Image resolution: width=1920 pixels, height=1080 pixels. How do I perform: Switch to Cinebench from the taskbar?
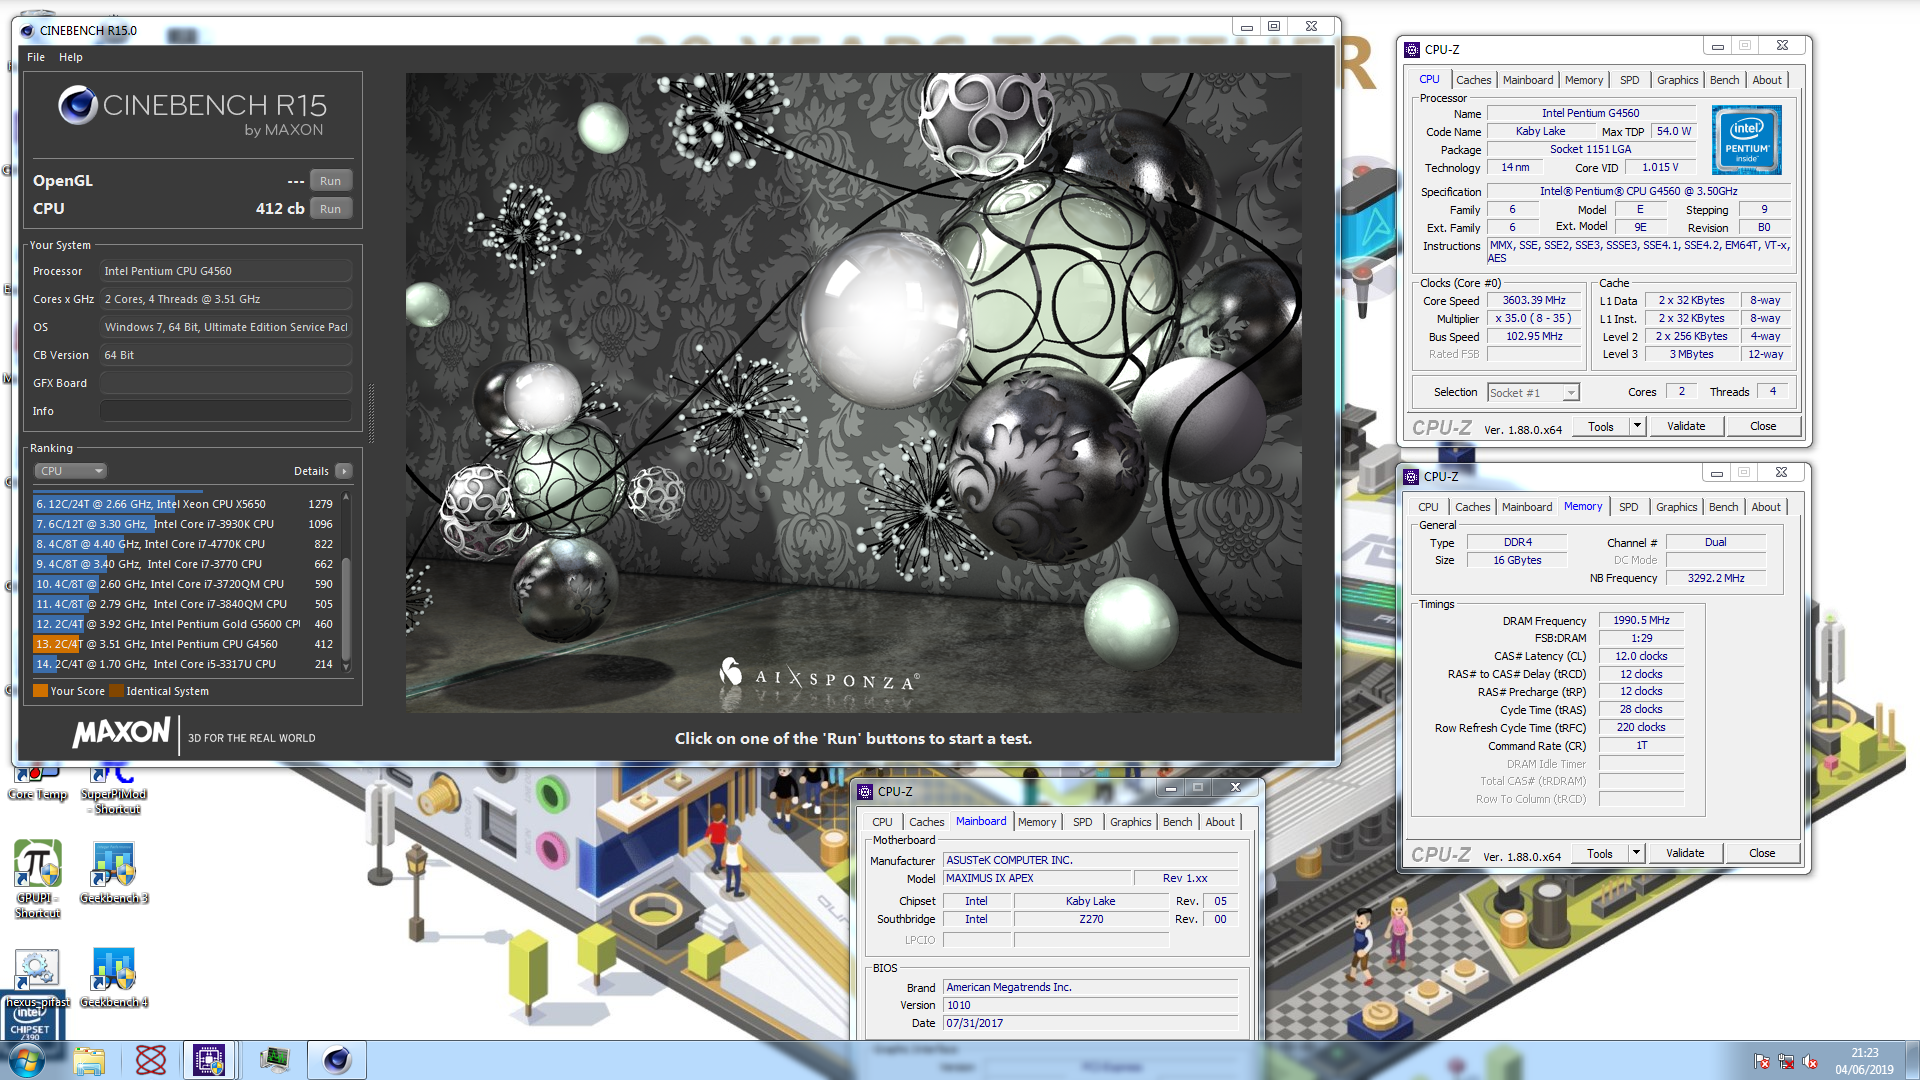[337, 1060]
